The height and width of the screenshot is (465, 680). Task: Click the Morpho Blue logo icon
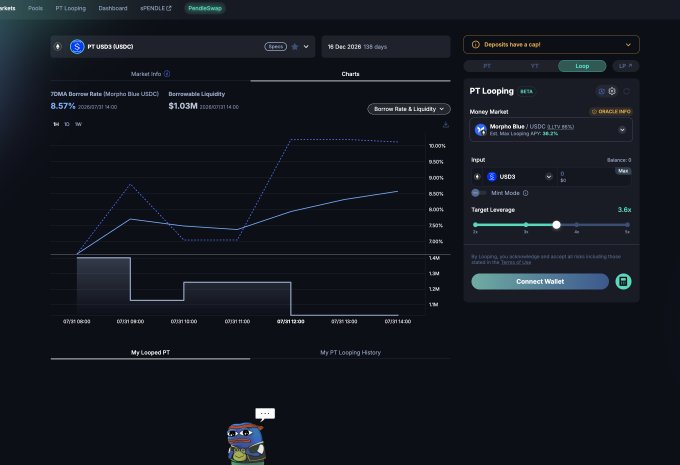click(x=481, y=130)
